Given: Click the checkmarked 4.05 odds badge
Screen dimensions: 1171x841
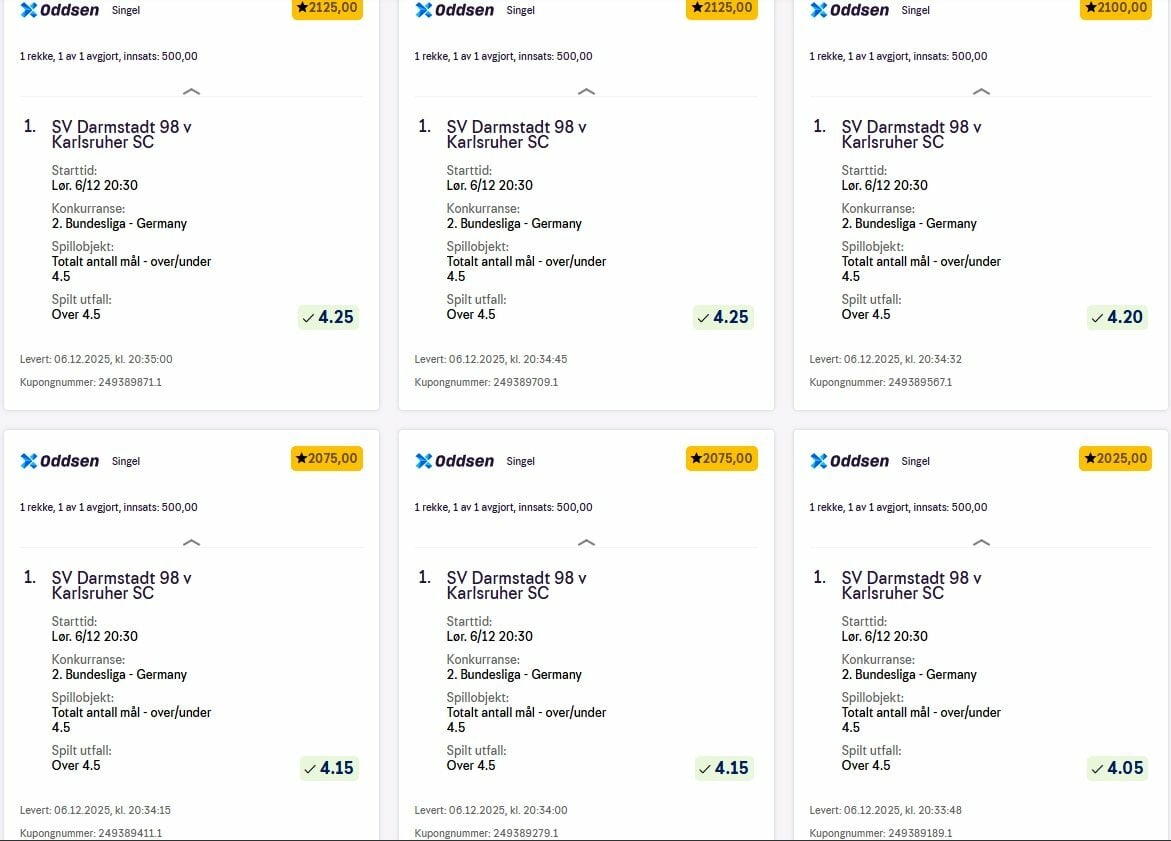Looking at the screenshot, I should click(1117, 768).
